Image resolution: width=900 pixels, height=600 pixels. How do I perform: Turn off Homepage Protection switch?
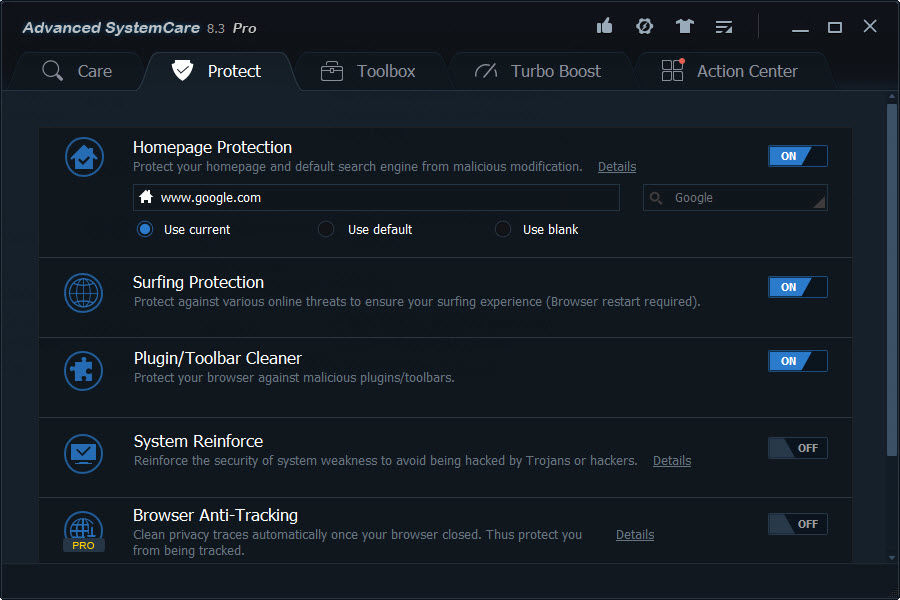(x=798, y=156)
